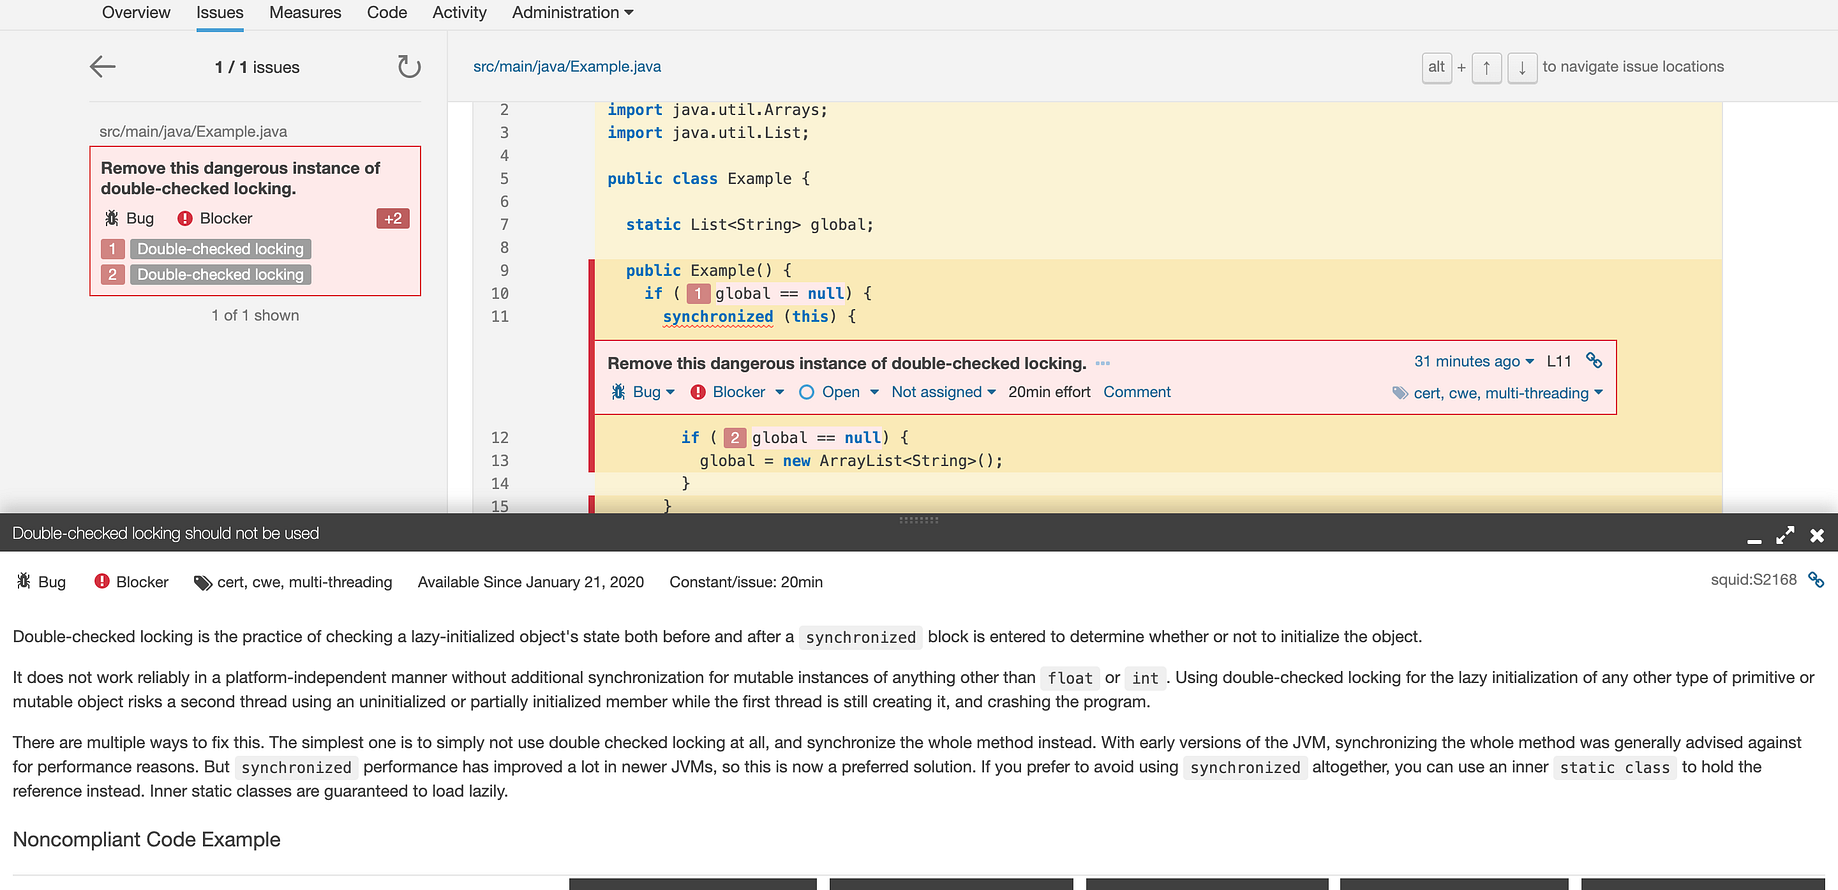Click the 1 of 1 shown label
Screen dimensions: 1838x890
tap(255, 315)
